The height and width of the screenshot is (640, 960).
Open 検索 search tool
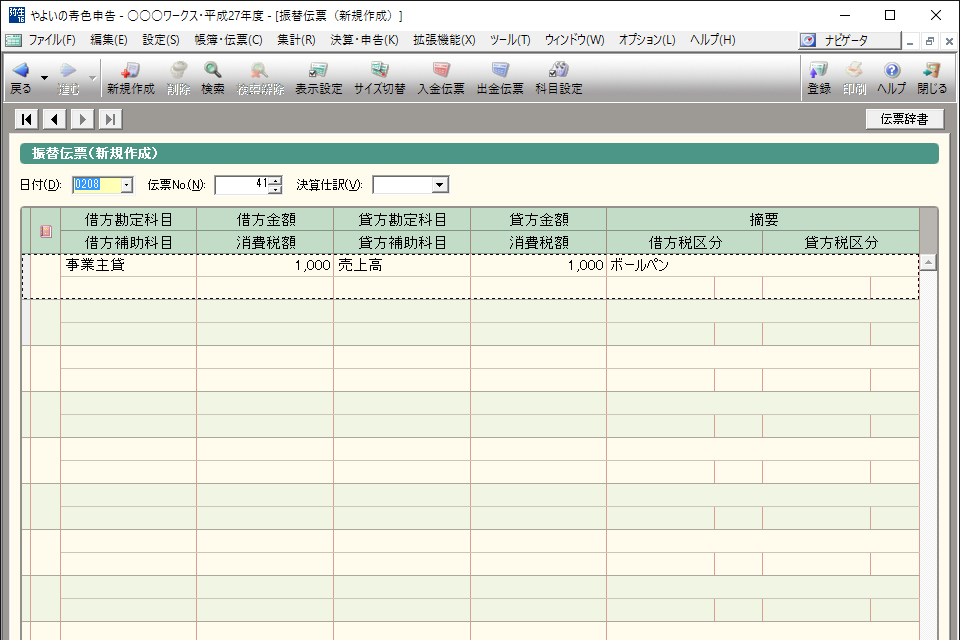click(212, 78)
